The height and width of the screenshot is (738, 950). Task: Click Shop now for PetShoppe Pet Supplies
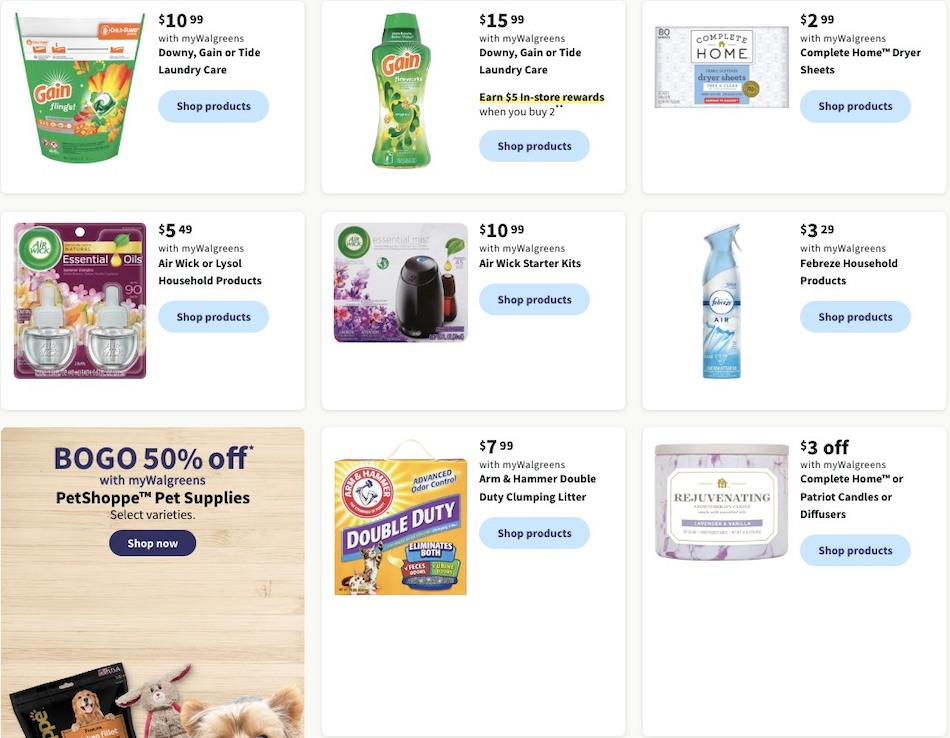click(152, 544)
